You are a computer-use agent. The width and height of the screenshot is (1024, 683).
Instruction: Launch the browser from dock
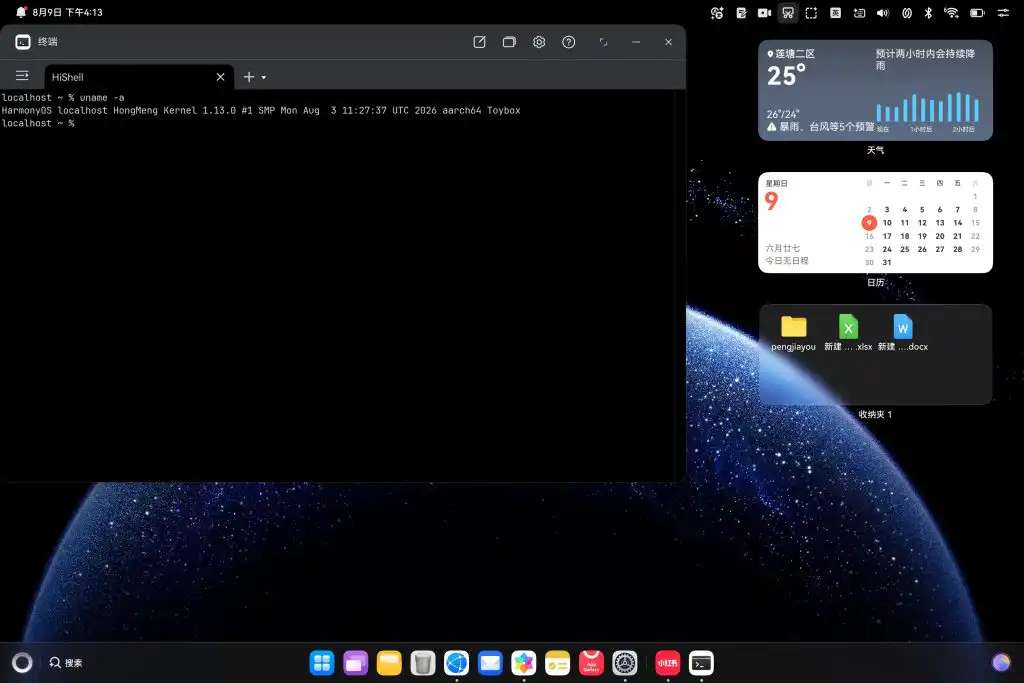[456, 663]
